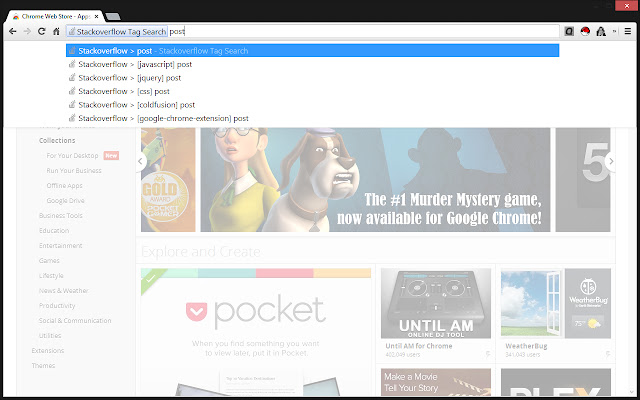Screen dimensions: 640x400
Task: Choose the [css] post suggestion
Action: [313, 91]
